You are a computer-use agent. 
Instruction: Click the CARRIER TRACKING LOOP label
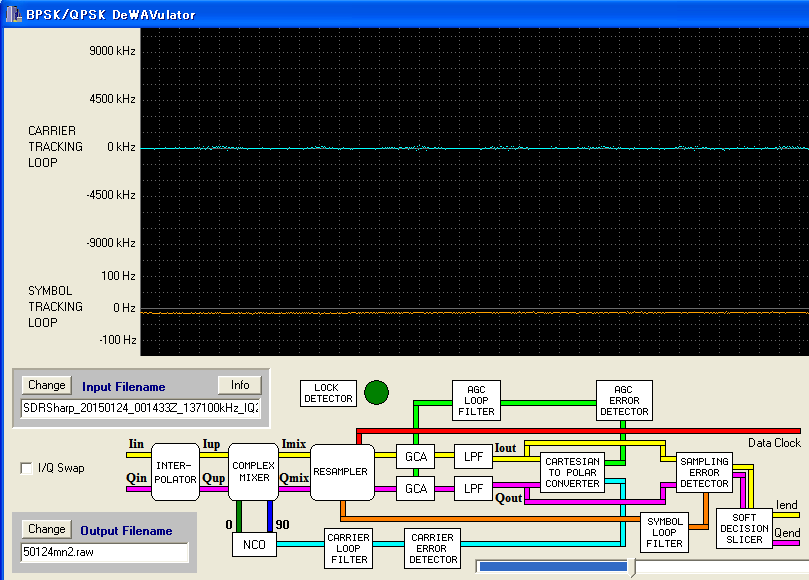(x=55, y=147)
